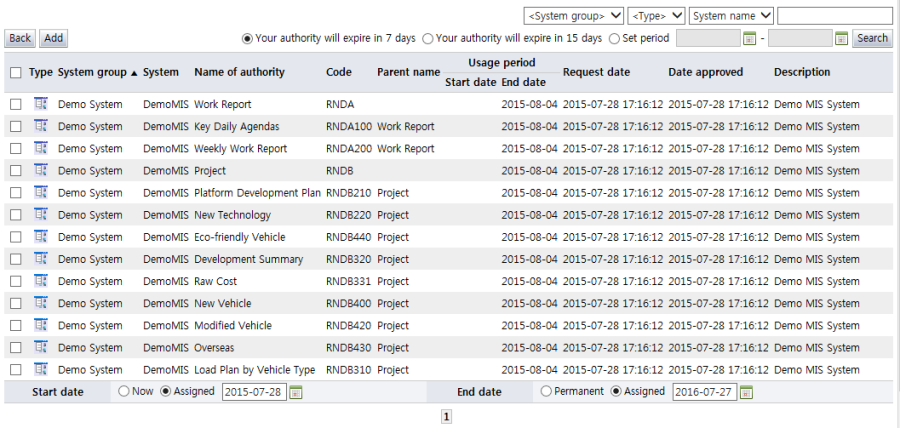Open the first Set period calendar picker
The width and height of the screenshot is (900, 428).
tap(750, 38)
